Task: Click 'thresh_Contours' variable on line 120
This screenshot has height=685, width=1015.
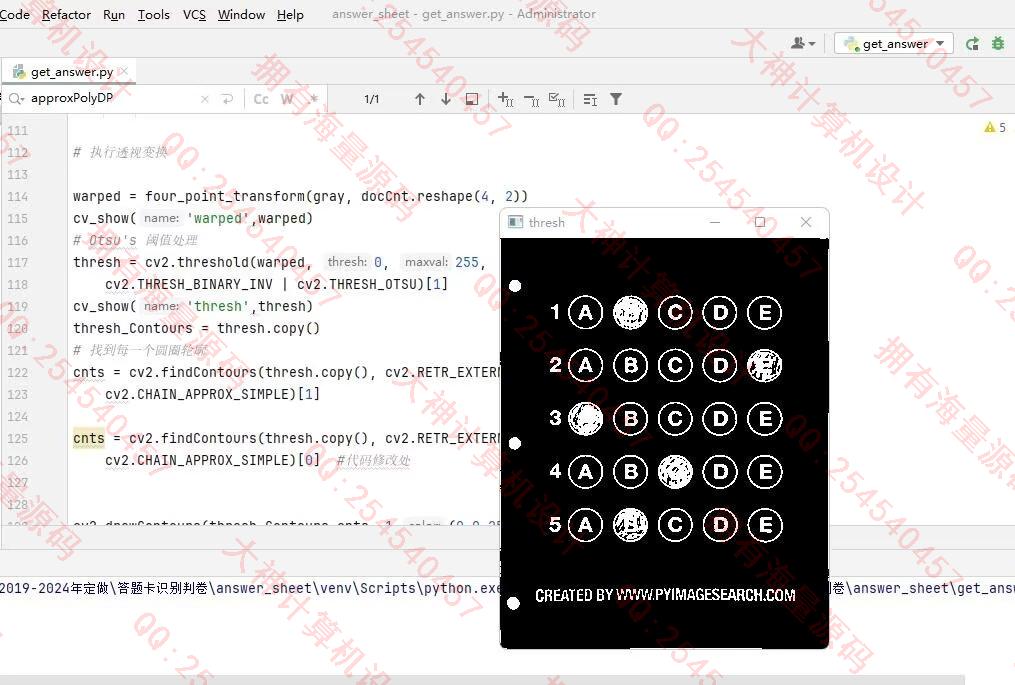Action: (133, 328)
